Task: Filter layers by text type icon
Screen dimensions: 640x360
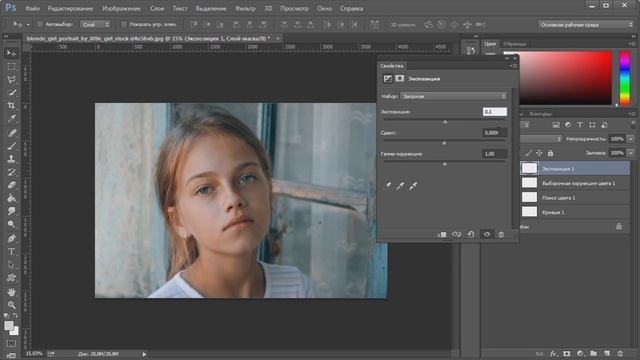Action: click(x=580, y=125)
